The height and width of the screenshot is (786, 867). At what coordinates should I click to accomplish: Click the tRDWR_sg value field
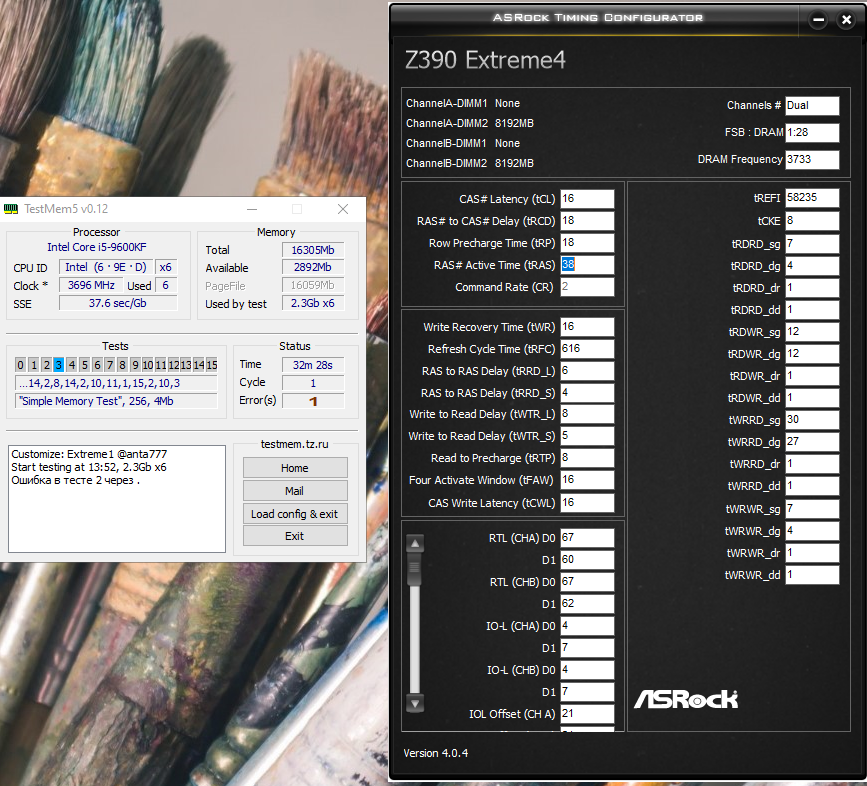812,332
